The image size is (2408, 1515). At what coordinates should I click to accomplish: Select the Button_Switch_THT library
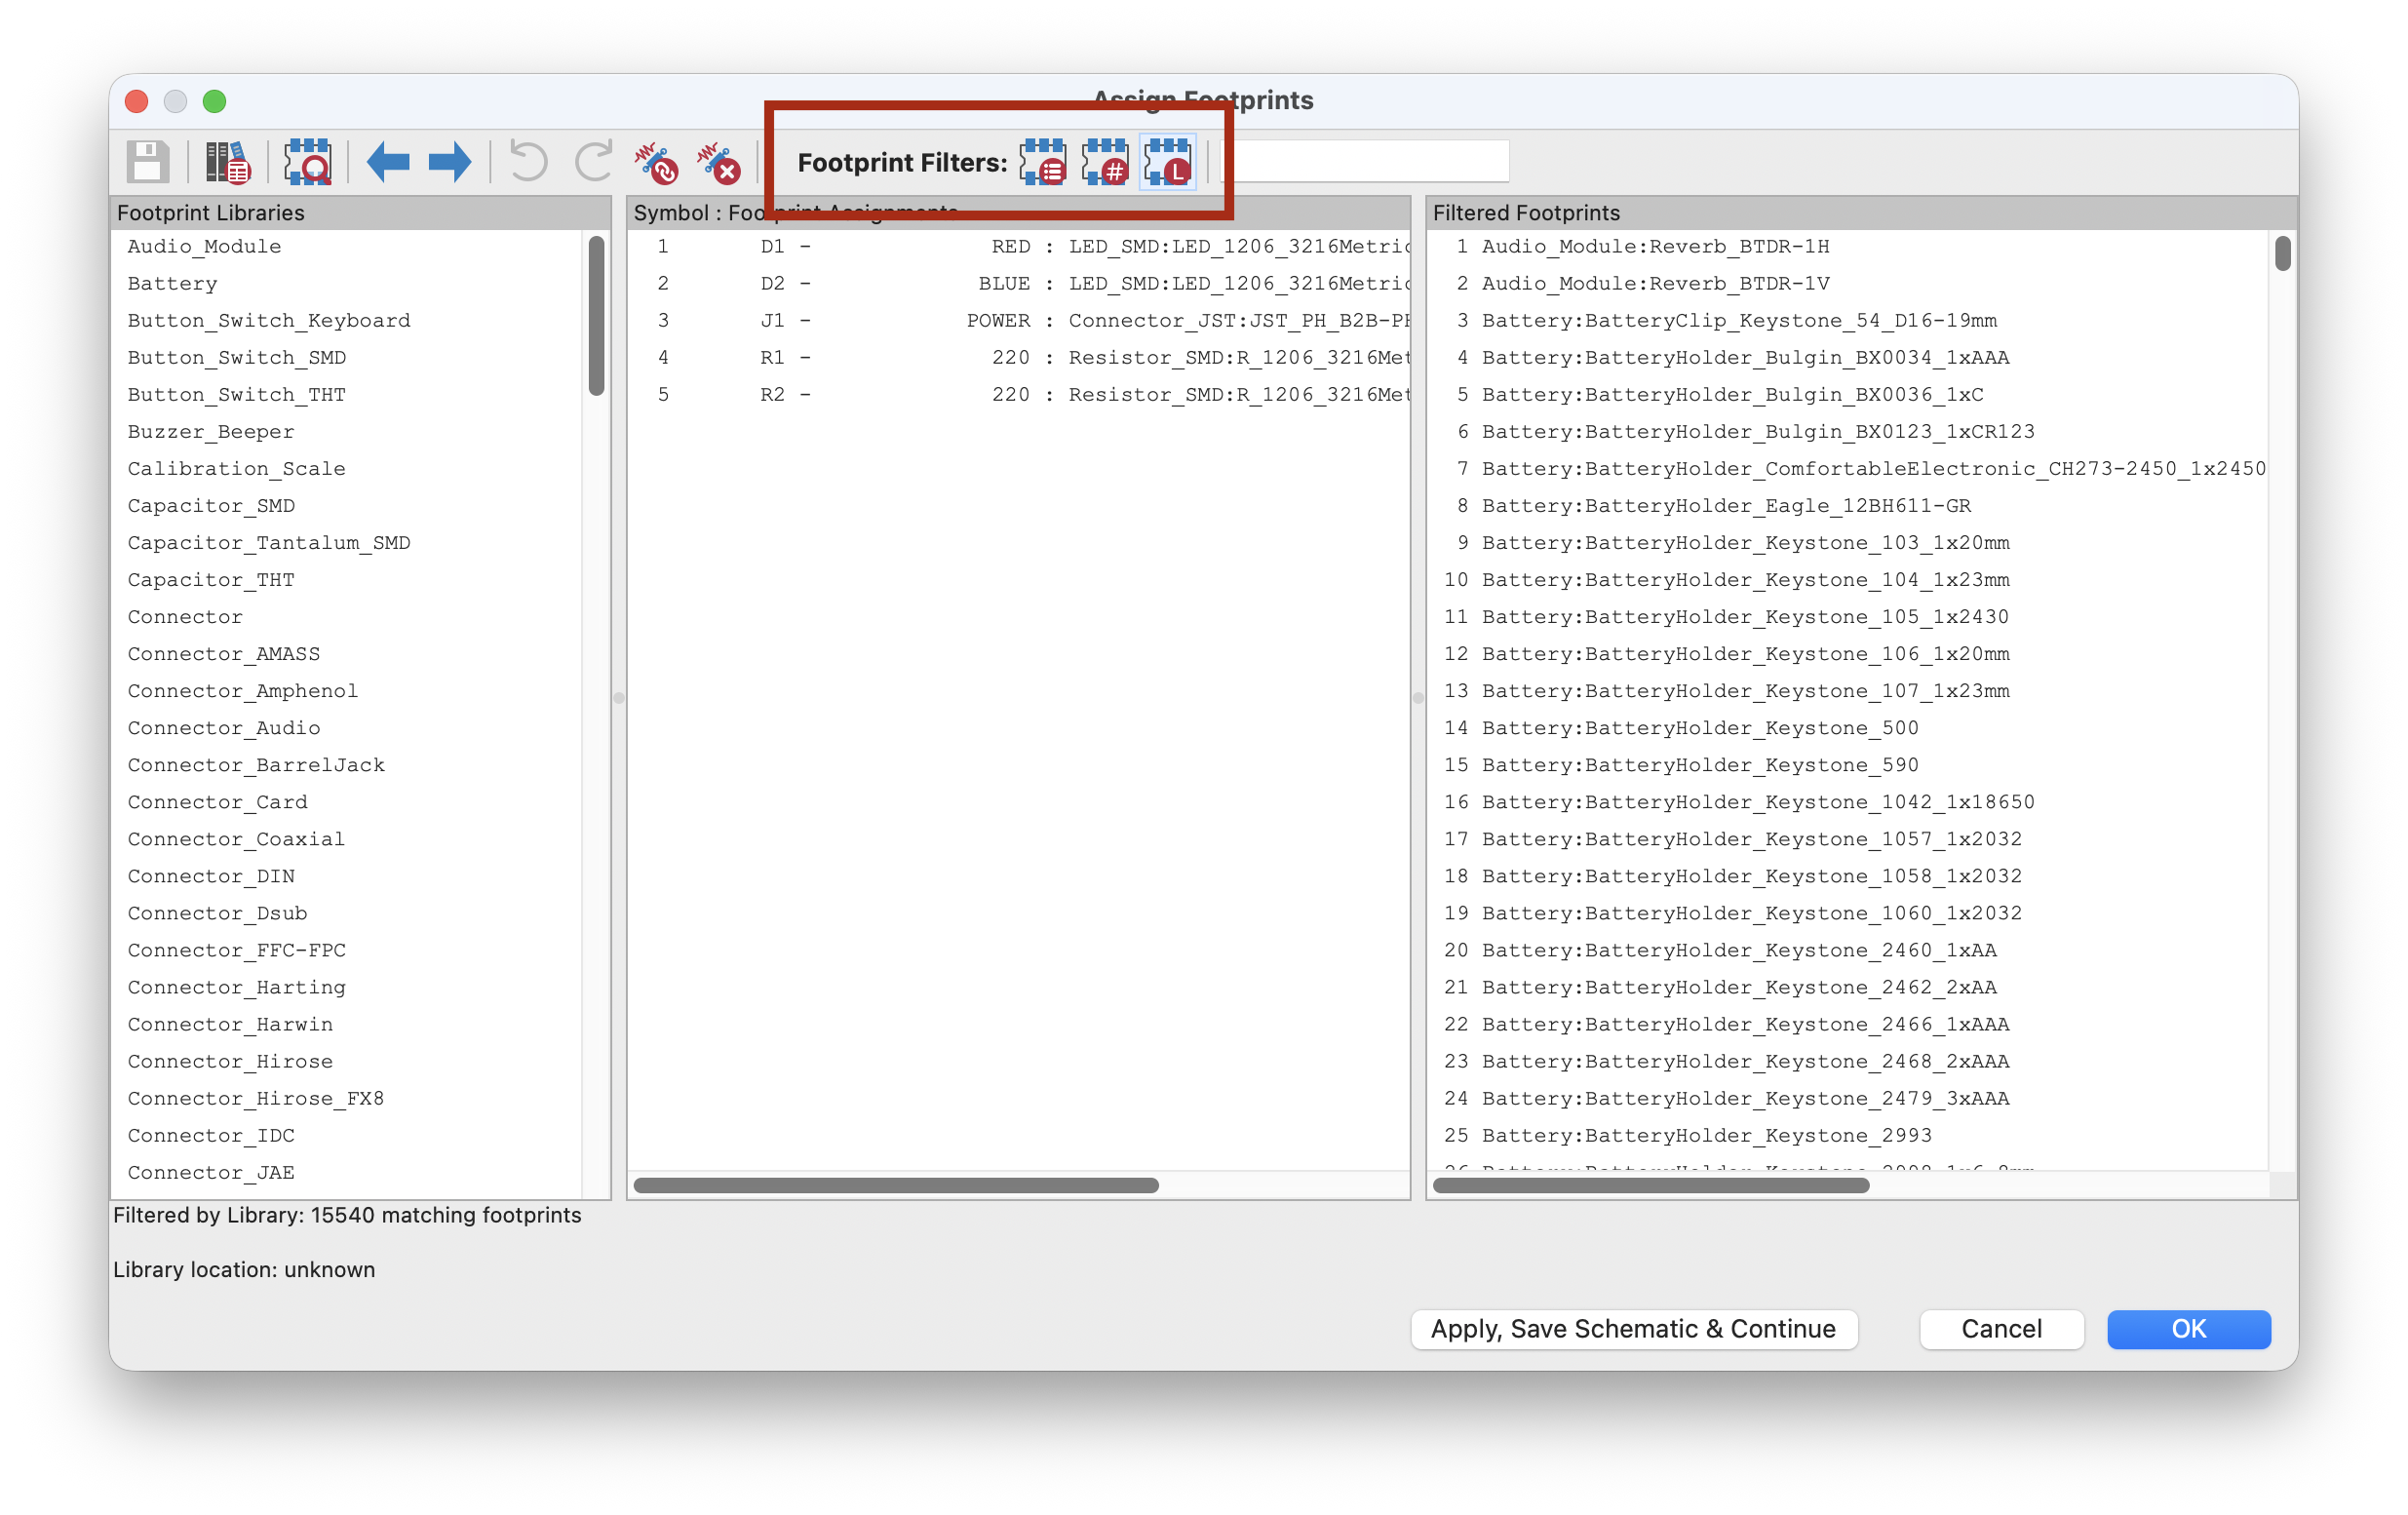tap(237, 395)
